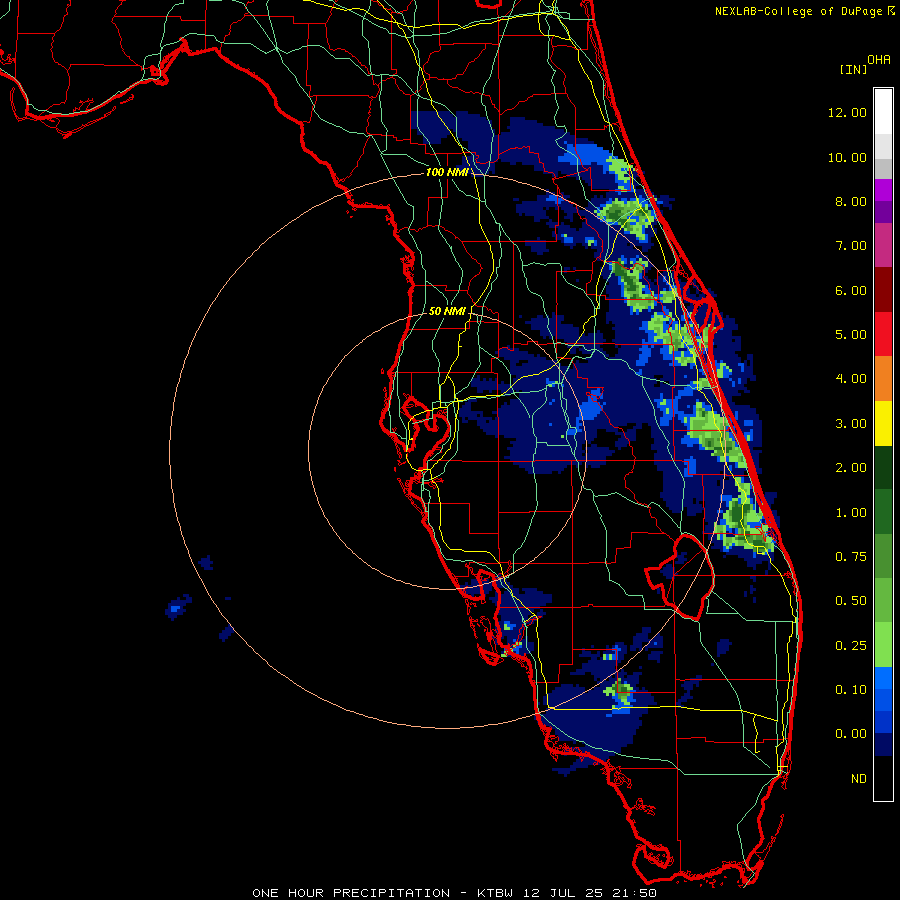Click the 100 NMI range ring label
The height and width of the screenshot is (900, 900).
point(447,172)
